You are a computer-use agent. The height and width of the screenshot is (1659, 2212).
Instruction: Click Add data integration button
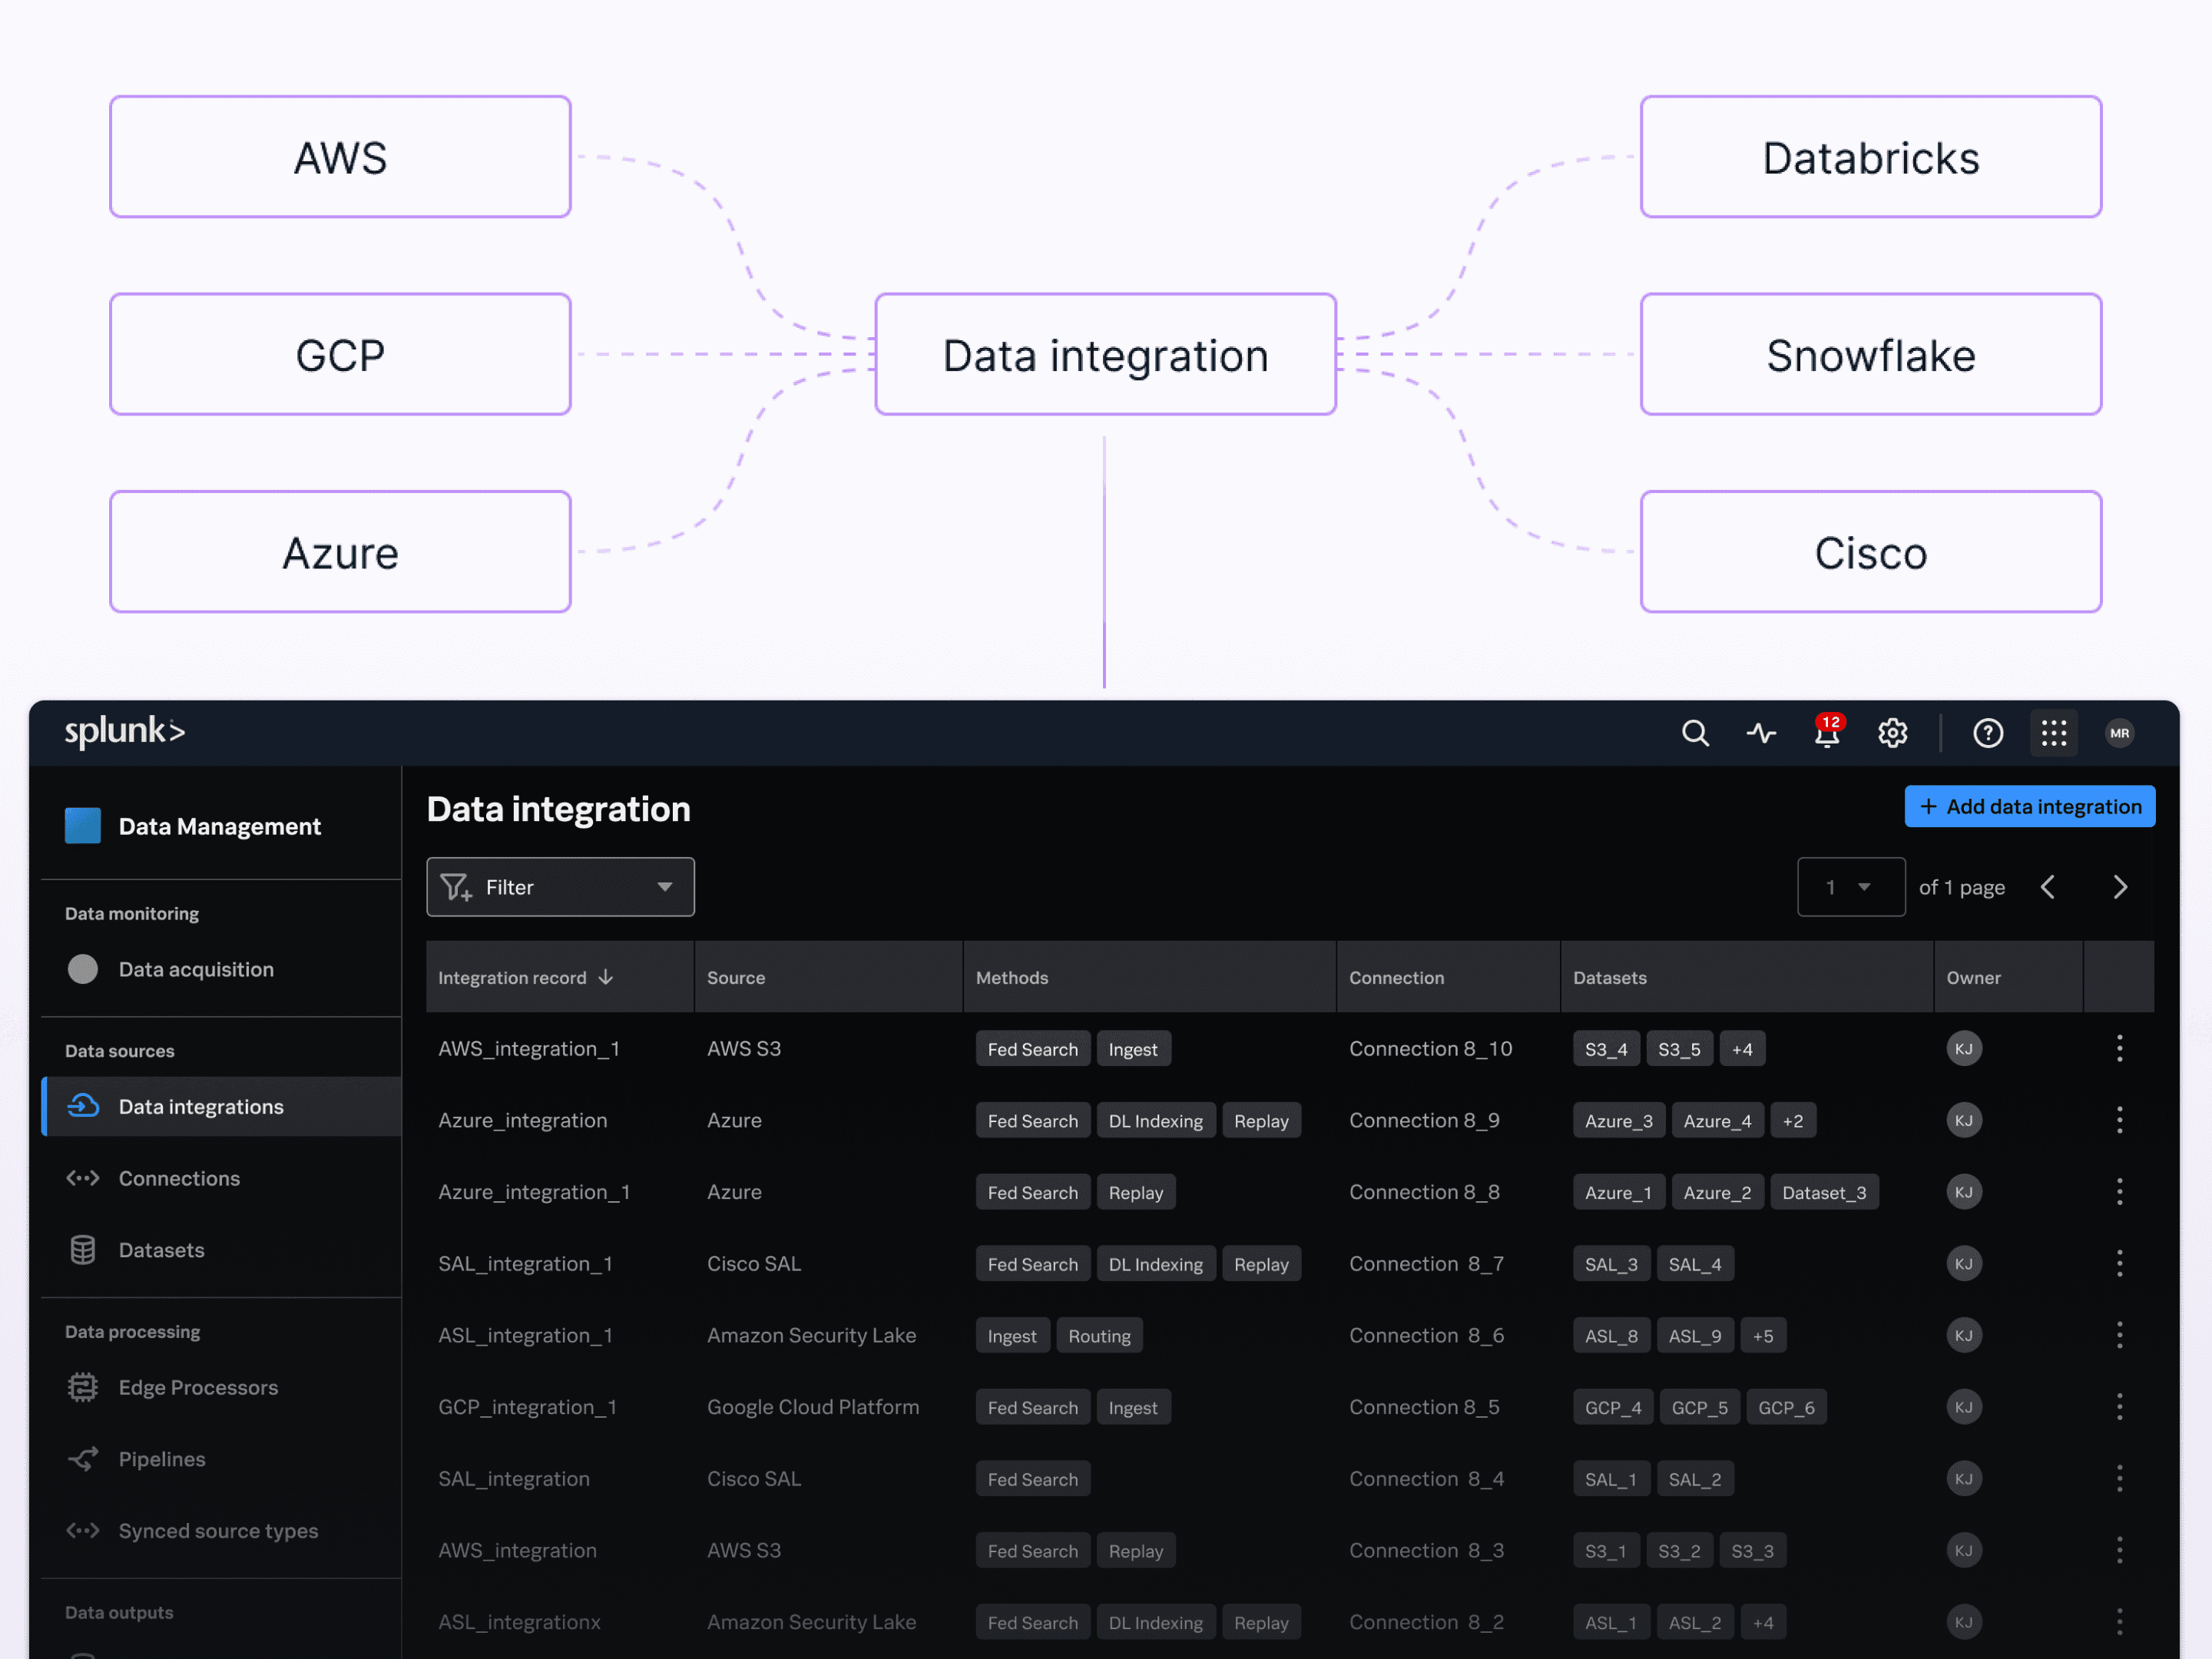coord(2029,806)
